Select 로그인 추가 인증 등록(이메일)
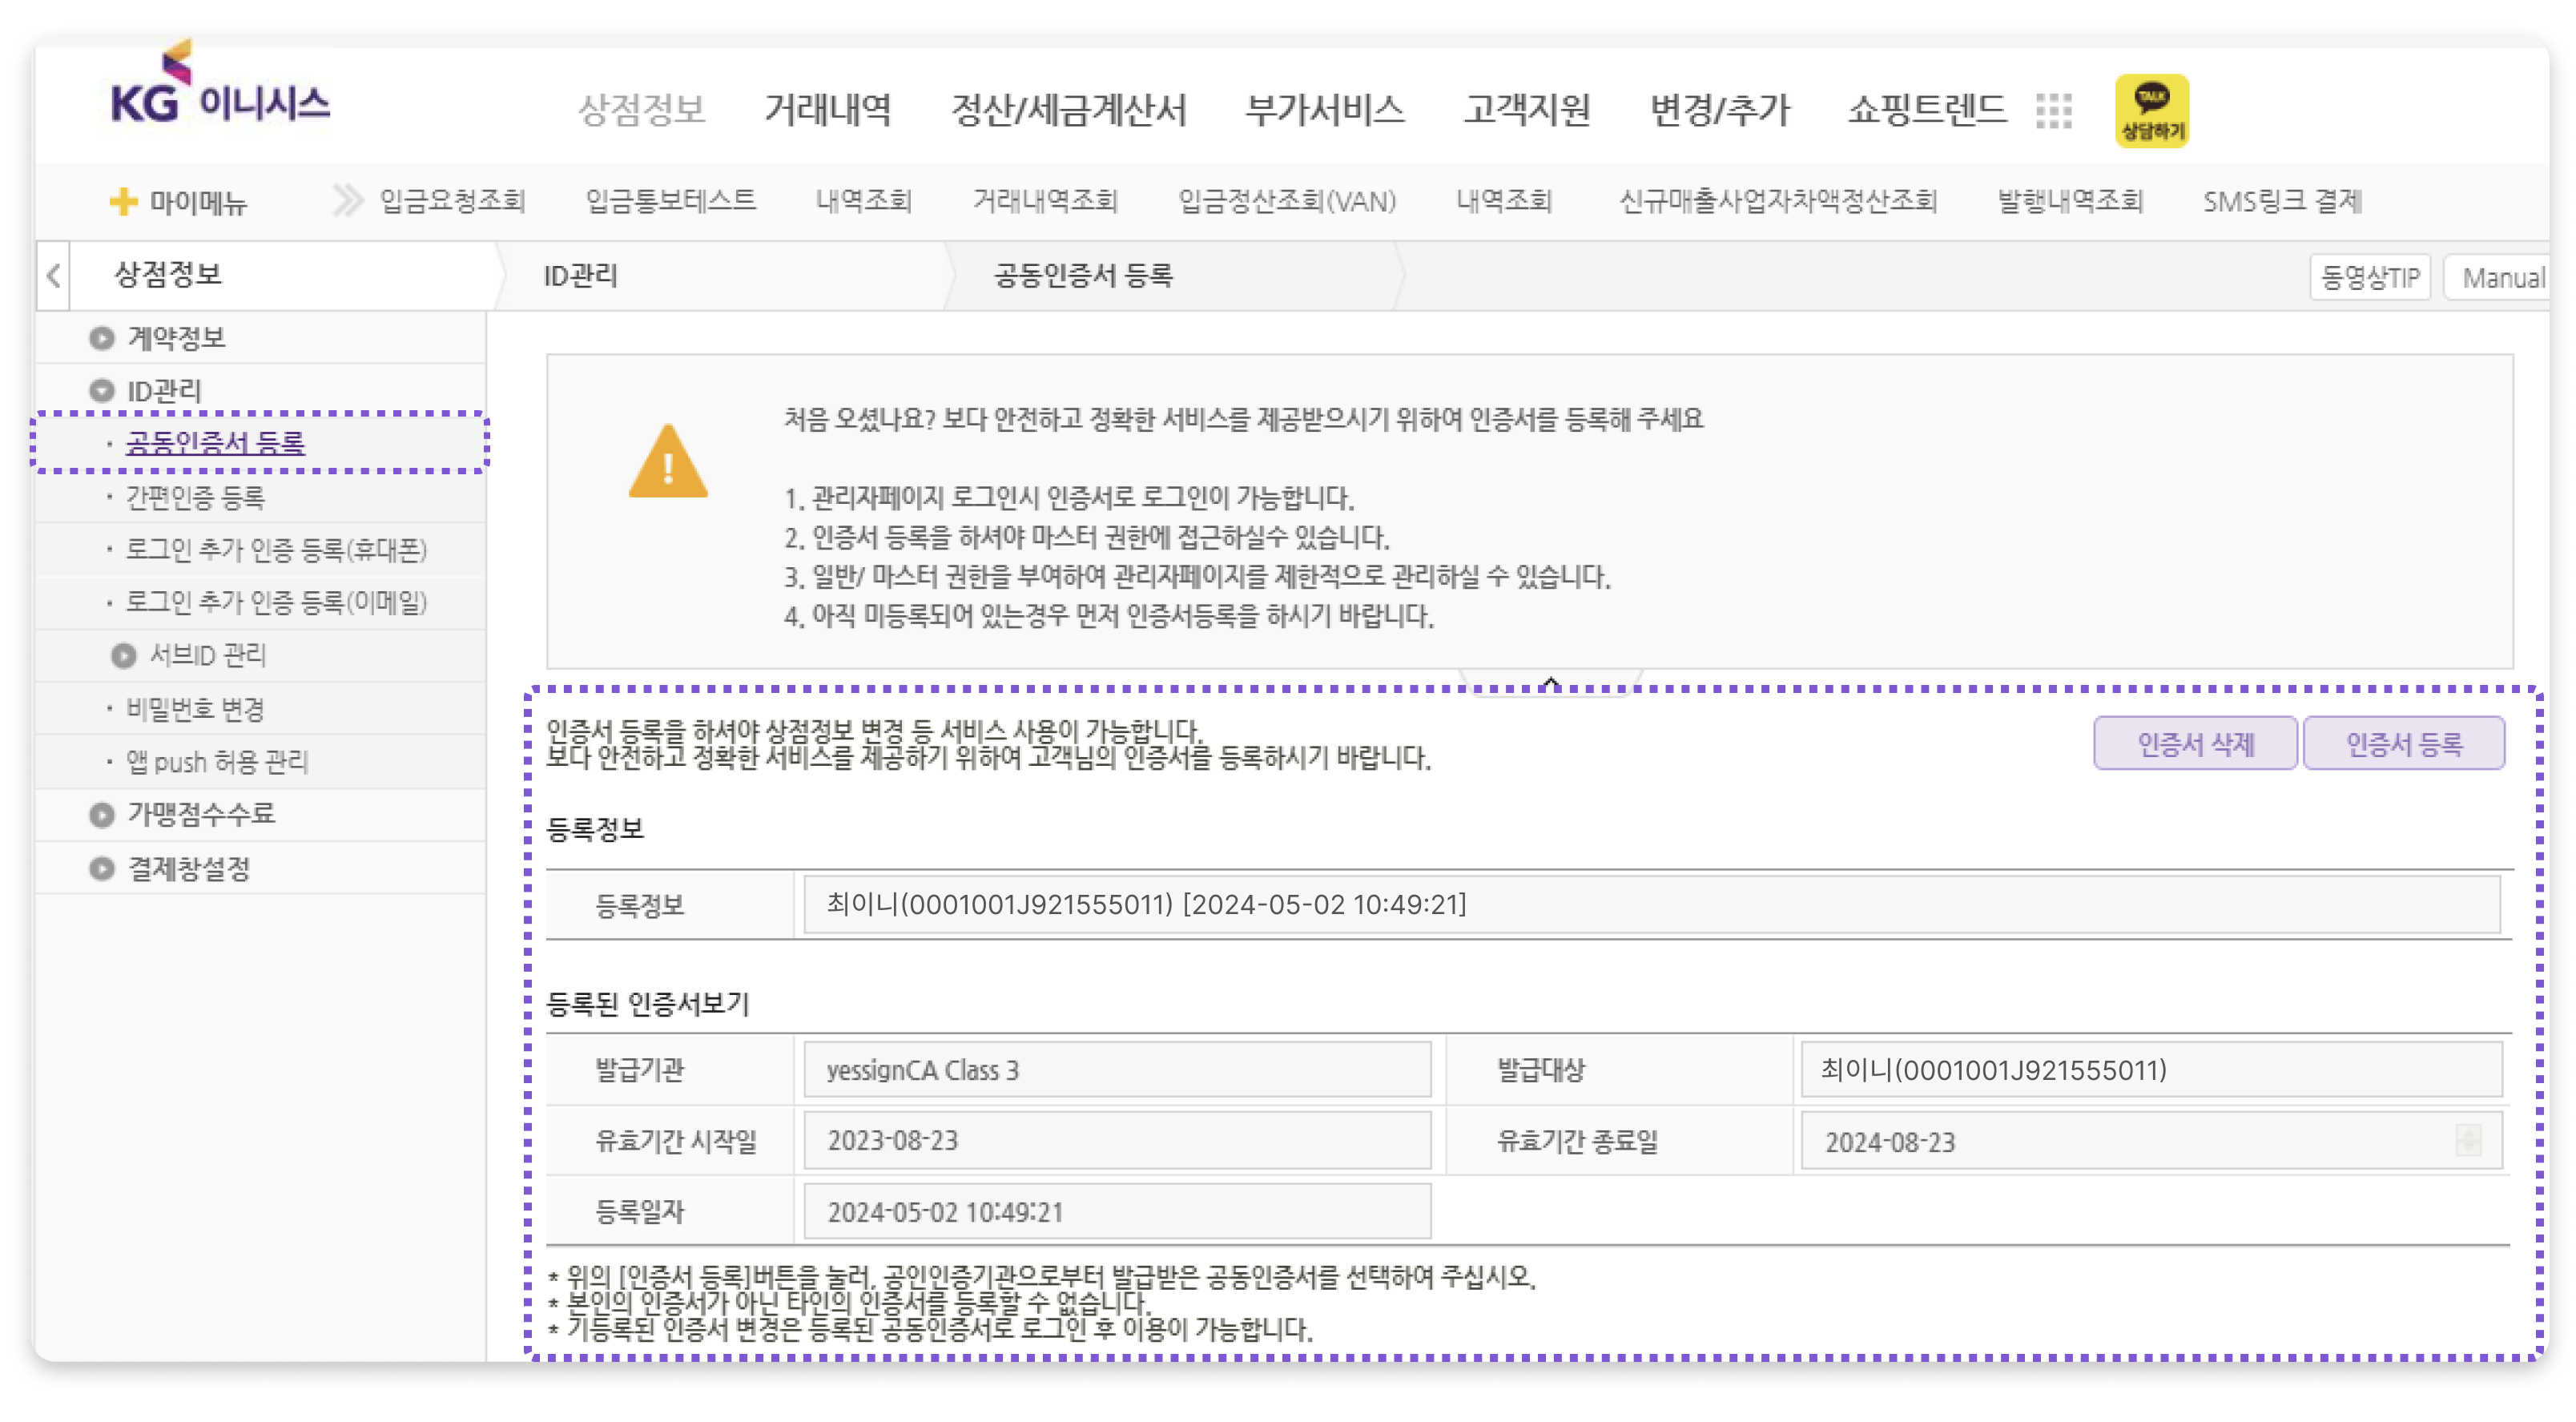Screen dimensions: 2576x1422 click(276, 602)
